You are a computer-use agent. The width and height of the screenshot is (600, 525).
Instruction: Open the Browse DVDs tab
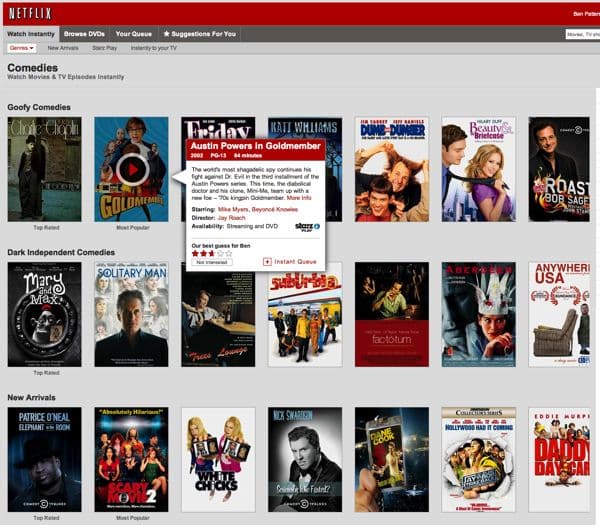84,34
